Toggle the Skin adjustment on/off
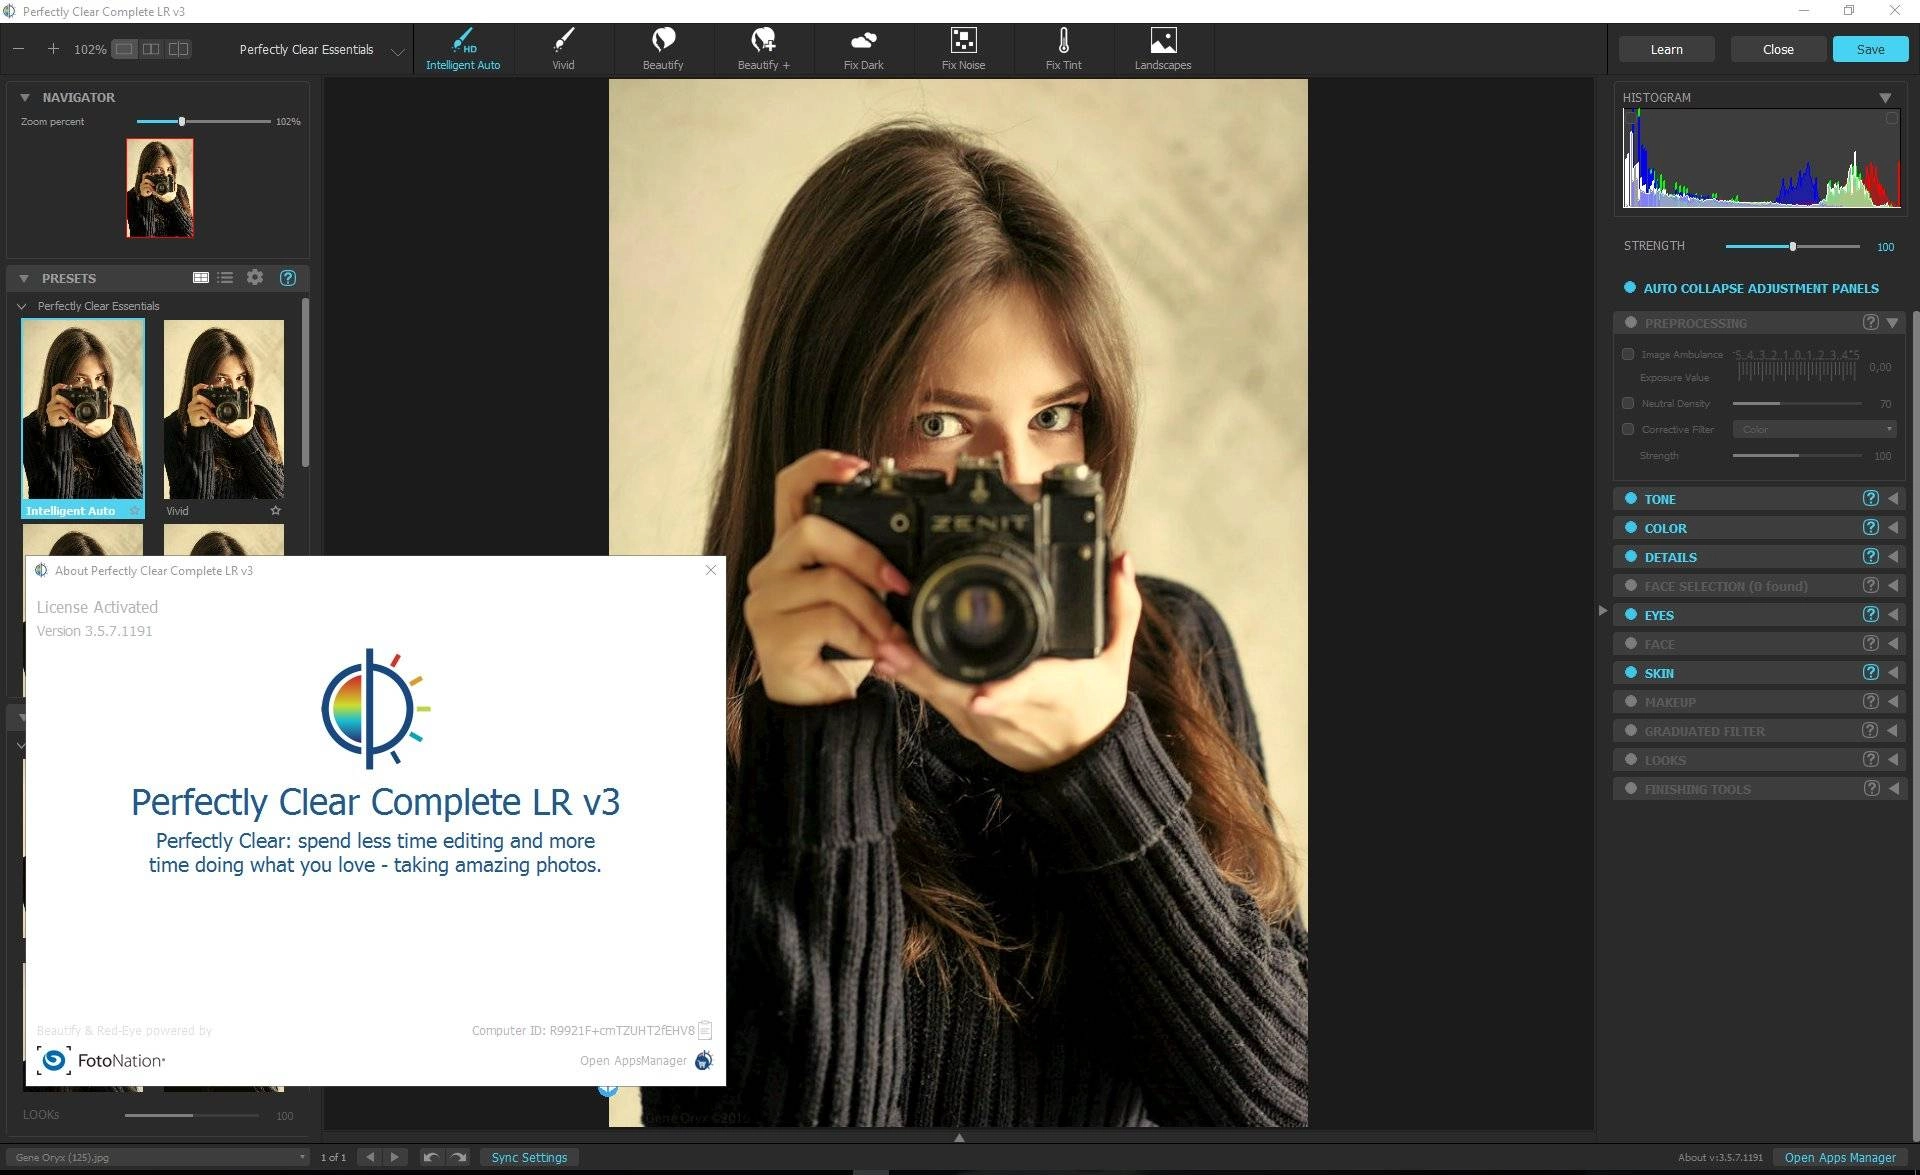 (x=1631, y=672)
